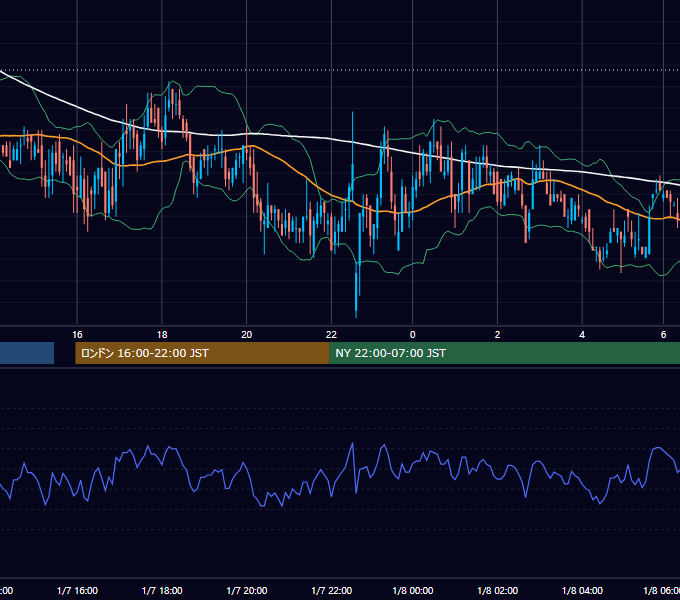This screenshot has height=600, width=680.
Task: Click the 6 hour label on price chart axis
Action: (x=663, y=335)
